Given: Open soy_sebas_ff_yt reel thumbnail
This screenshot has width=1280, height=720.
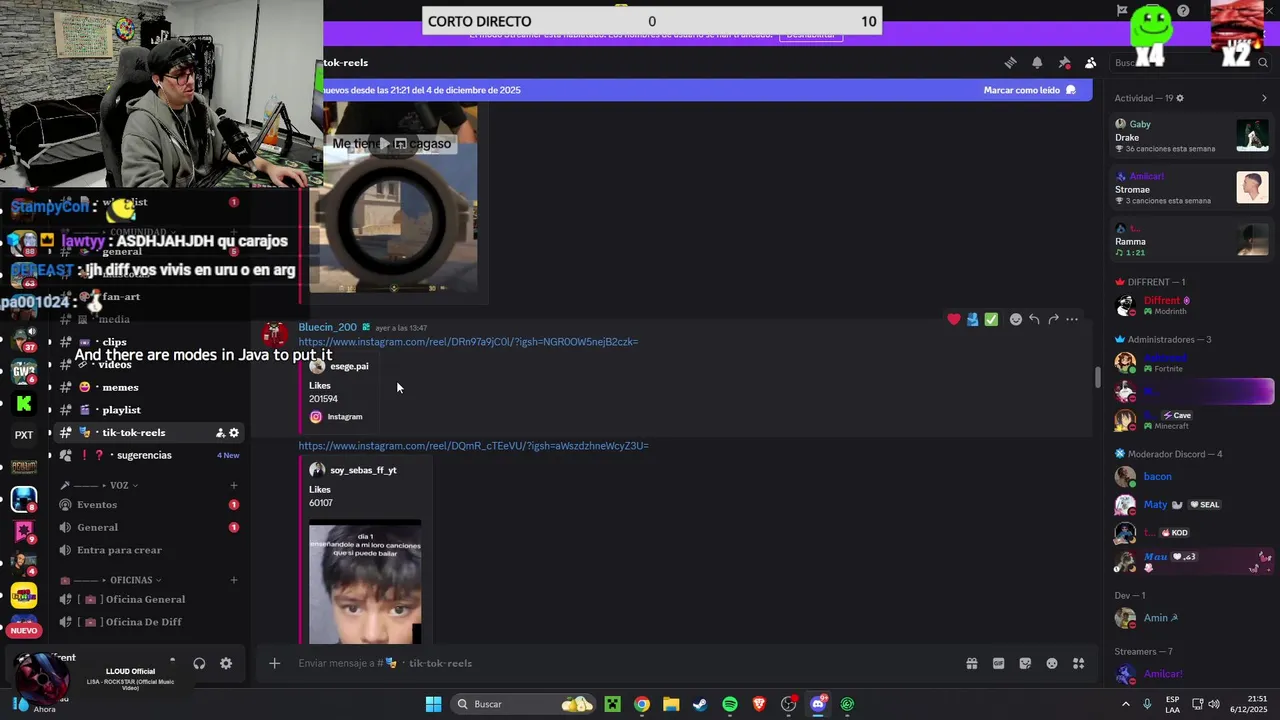Looking at the screenshot, I should coord(365,582).
